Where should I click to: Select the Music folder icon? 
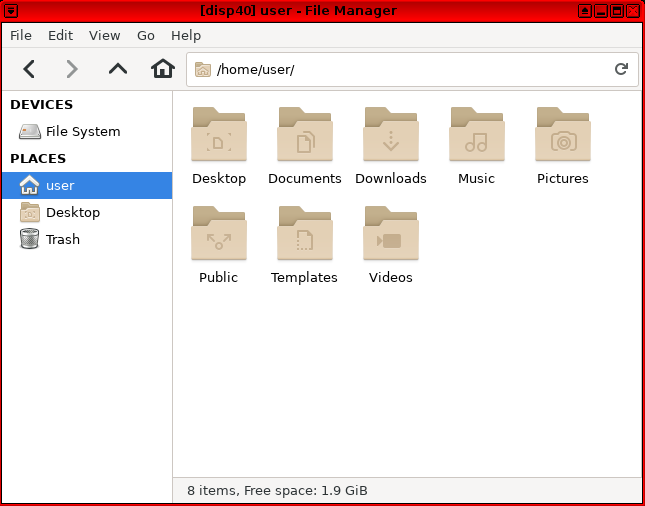[x=477, y=134]
